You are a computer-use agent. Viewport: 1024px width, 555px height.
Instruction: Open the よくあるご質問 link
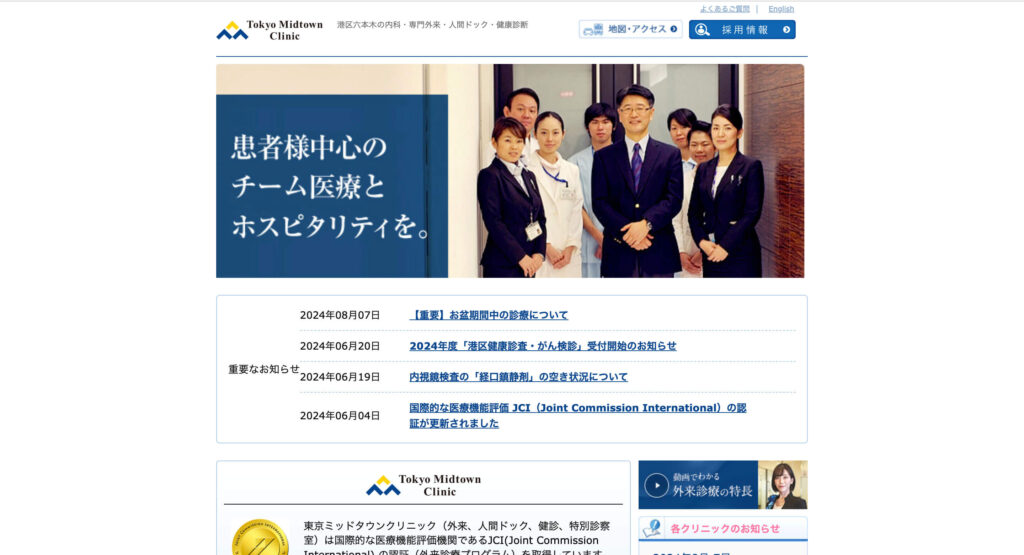click(x=724, y=9)
